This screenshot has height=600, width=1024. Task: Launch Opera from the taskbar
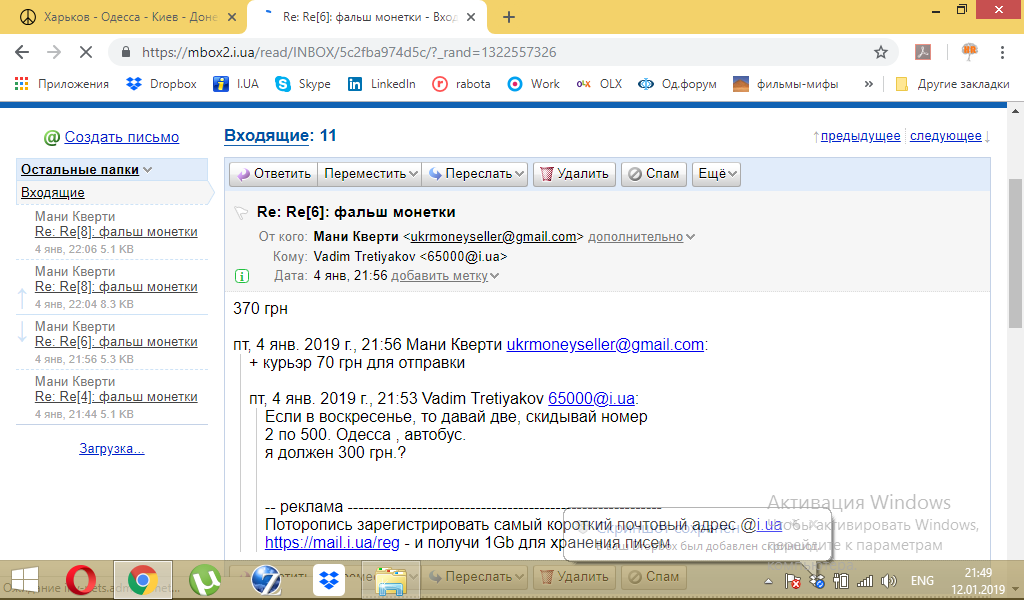point(81,580)
